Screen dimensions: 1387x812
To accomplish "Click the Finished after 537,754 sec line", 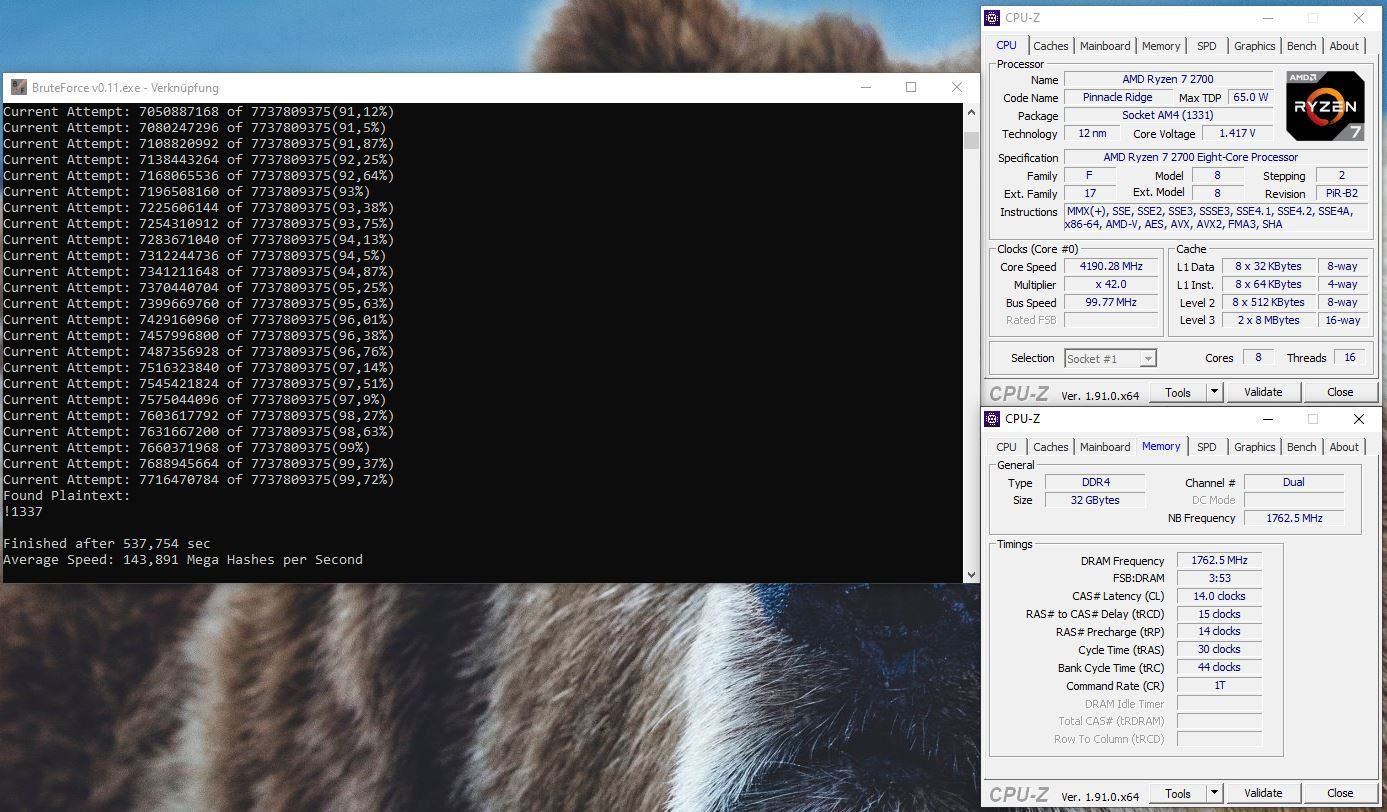I will click(x=107, y=543).
